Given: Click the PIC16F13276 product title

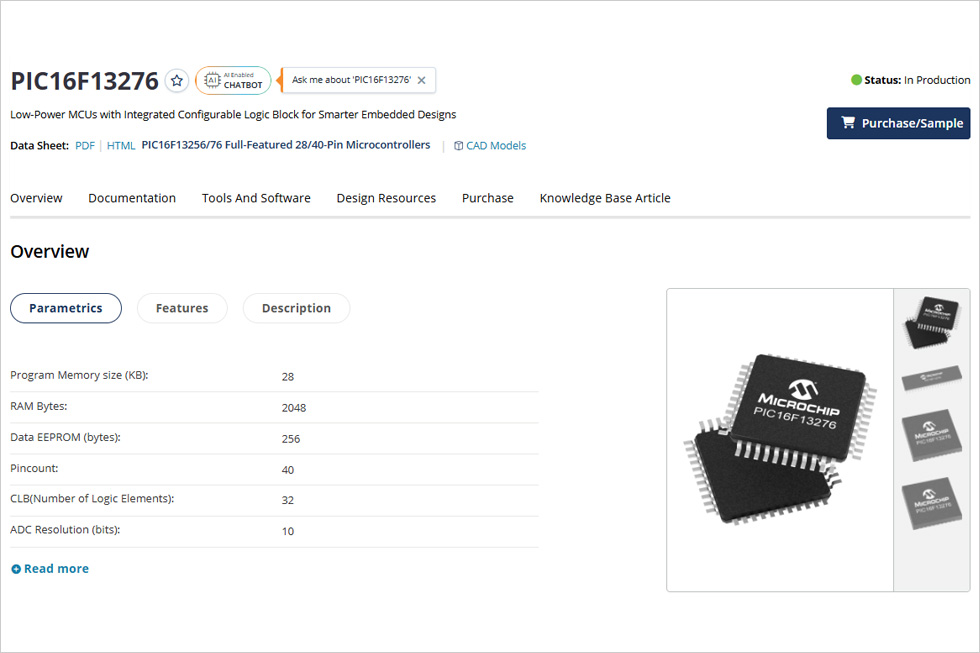Looking at the screenshot, I should [84, 81].
